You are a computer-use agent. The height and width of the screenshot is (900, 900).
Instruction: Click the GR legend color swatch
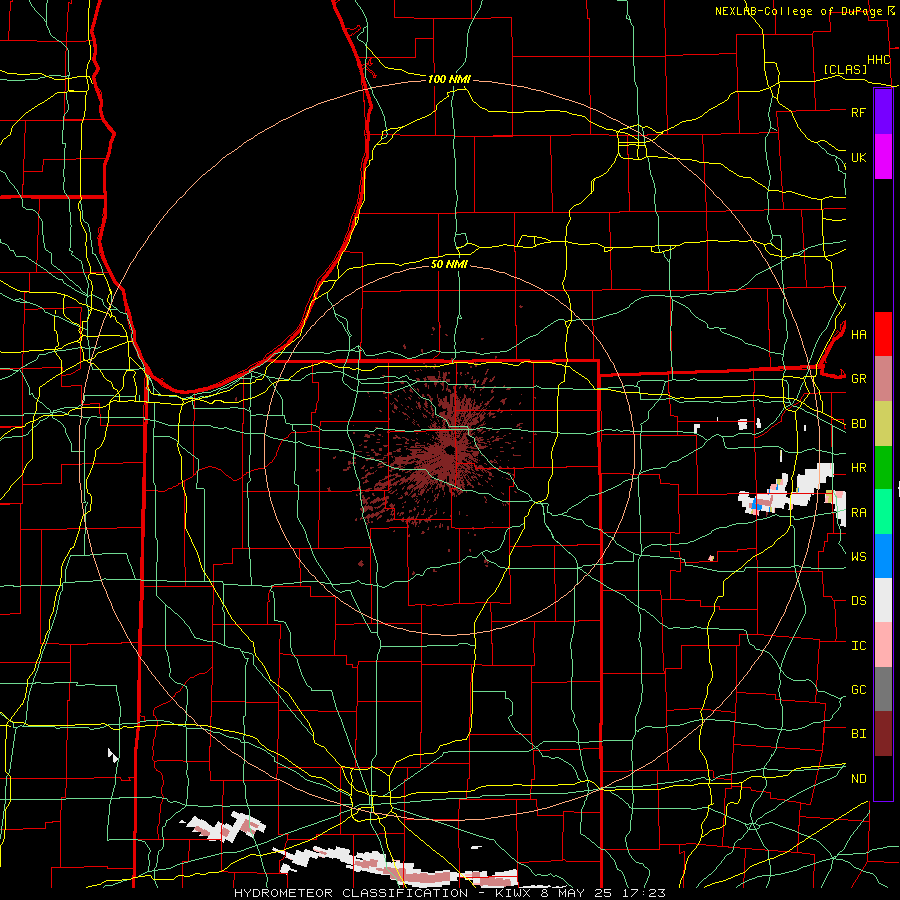coord(883,379)
